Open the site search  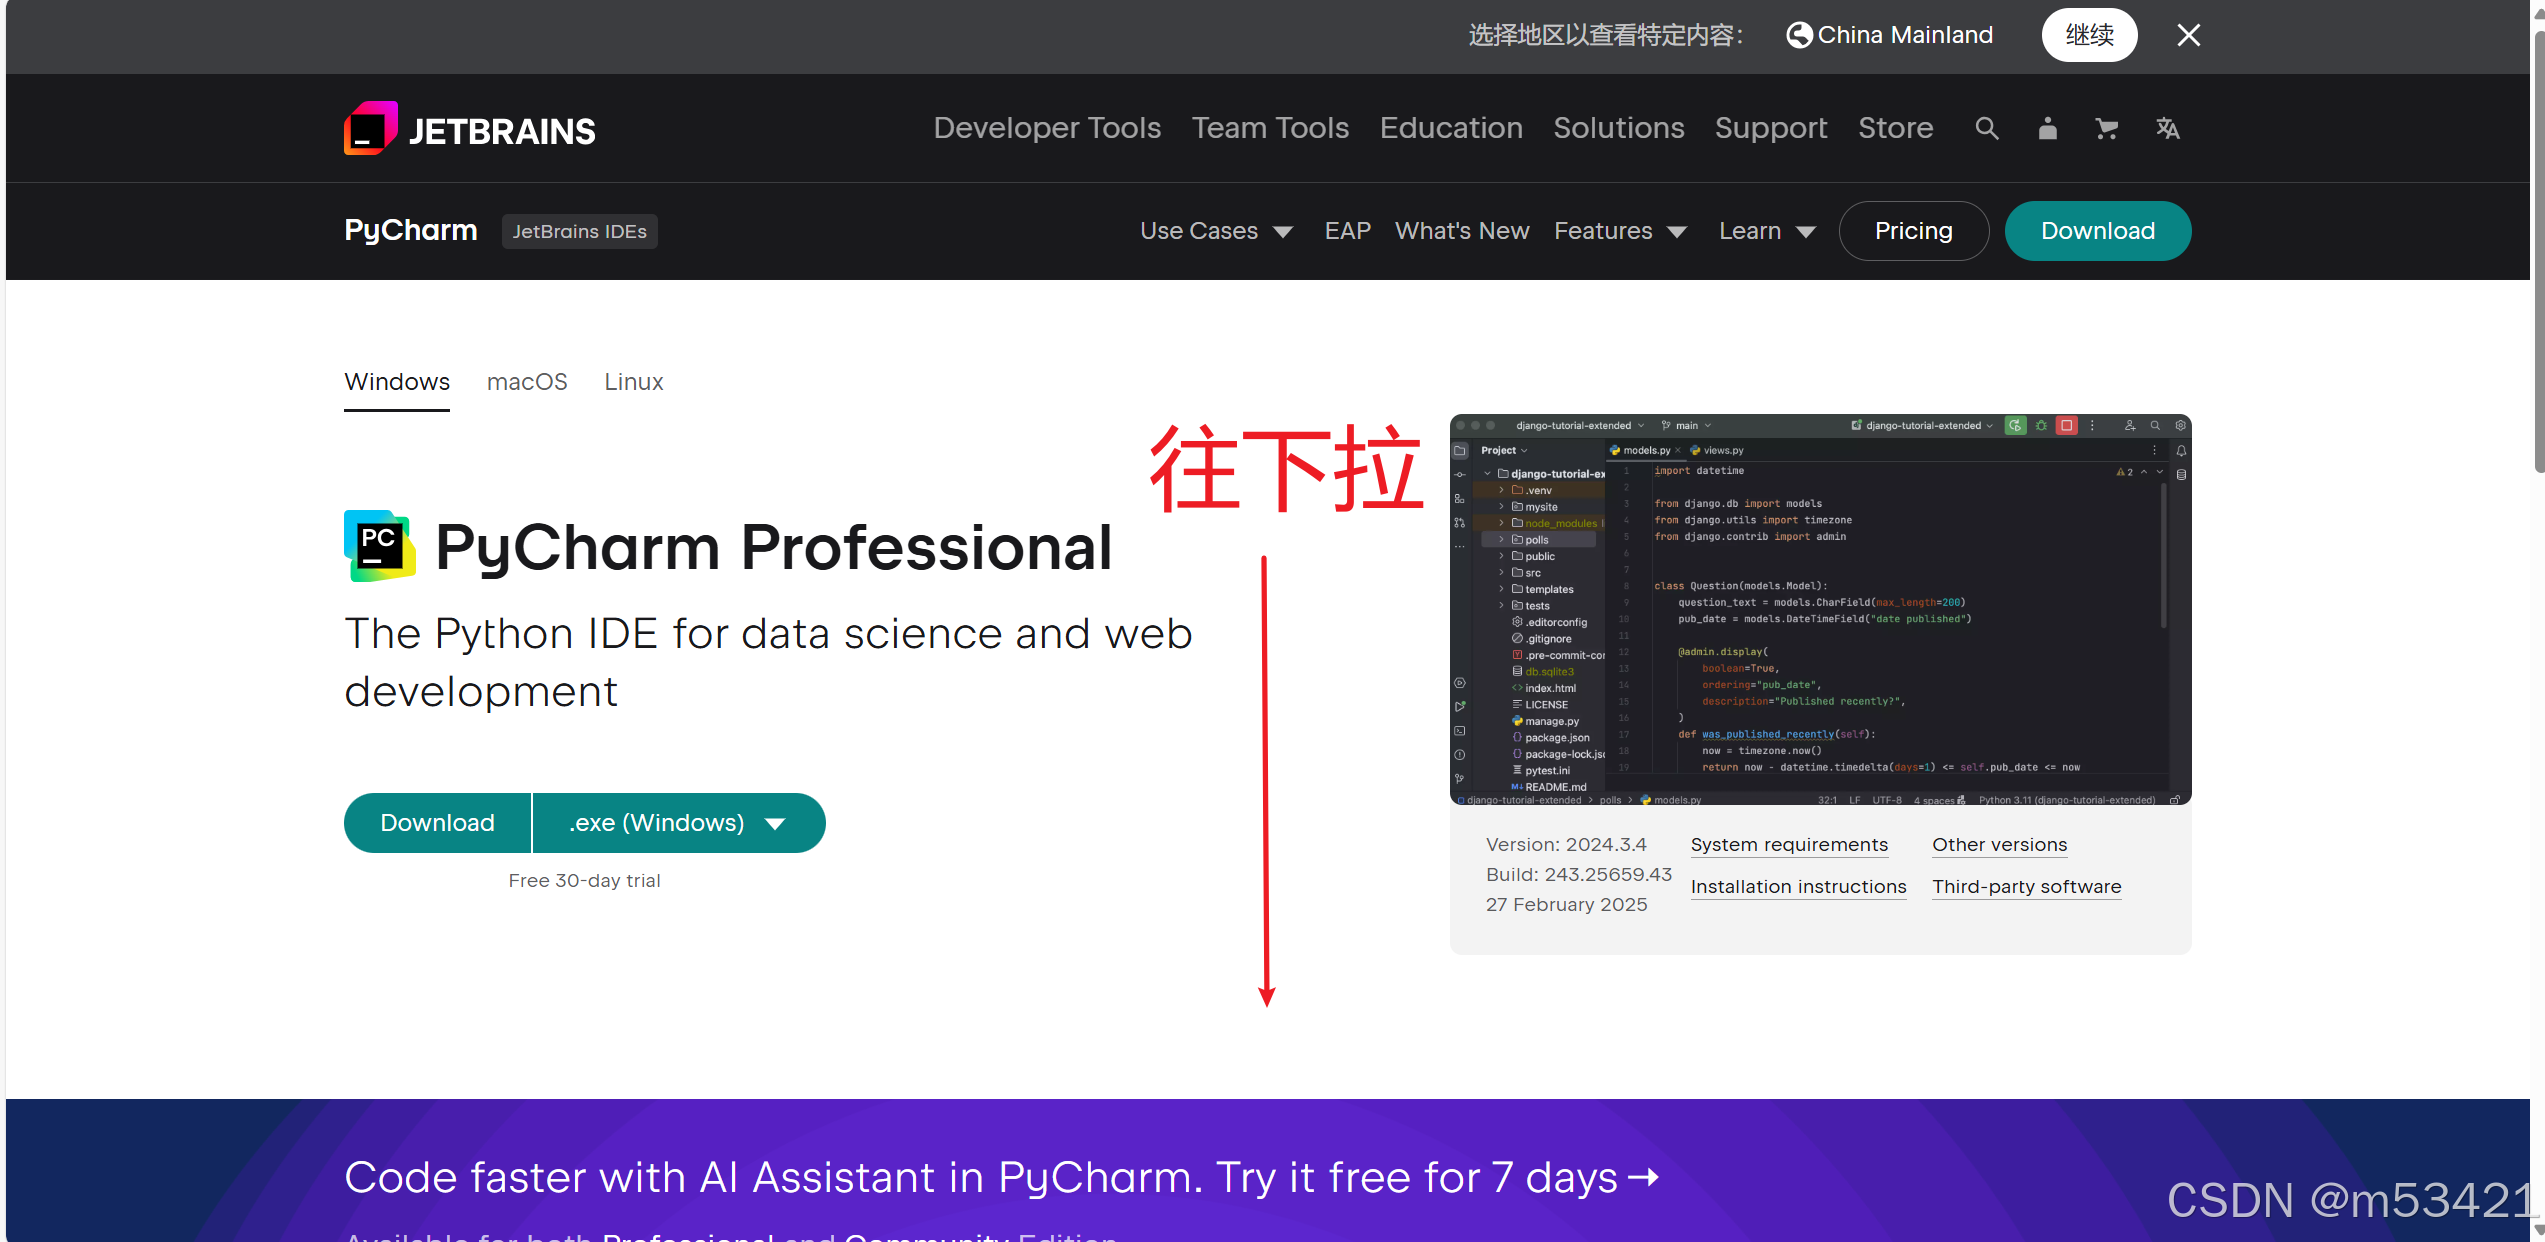click(1987, 128)
